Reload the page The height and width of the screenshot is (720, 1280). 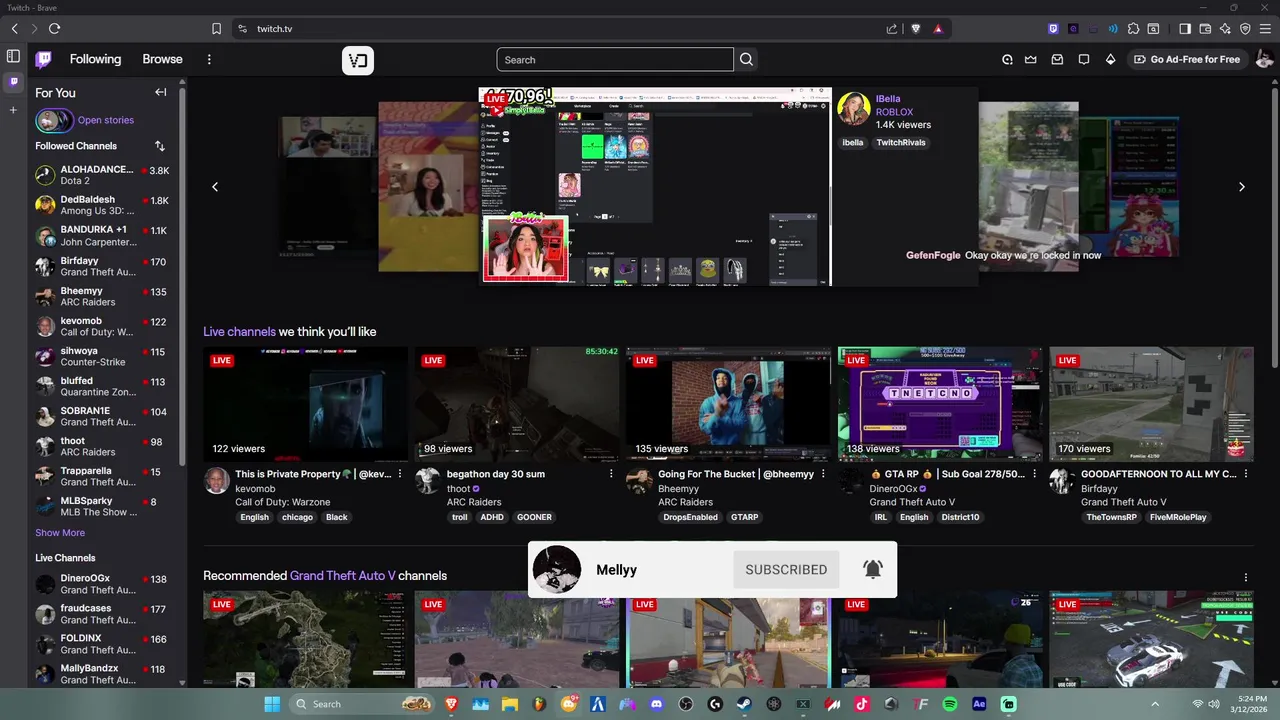(54, 29)
